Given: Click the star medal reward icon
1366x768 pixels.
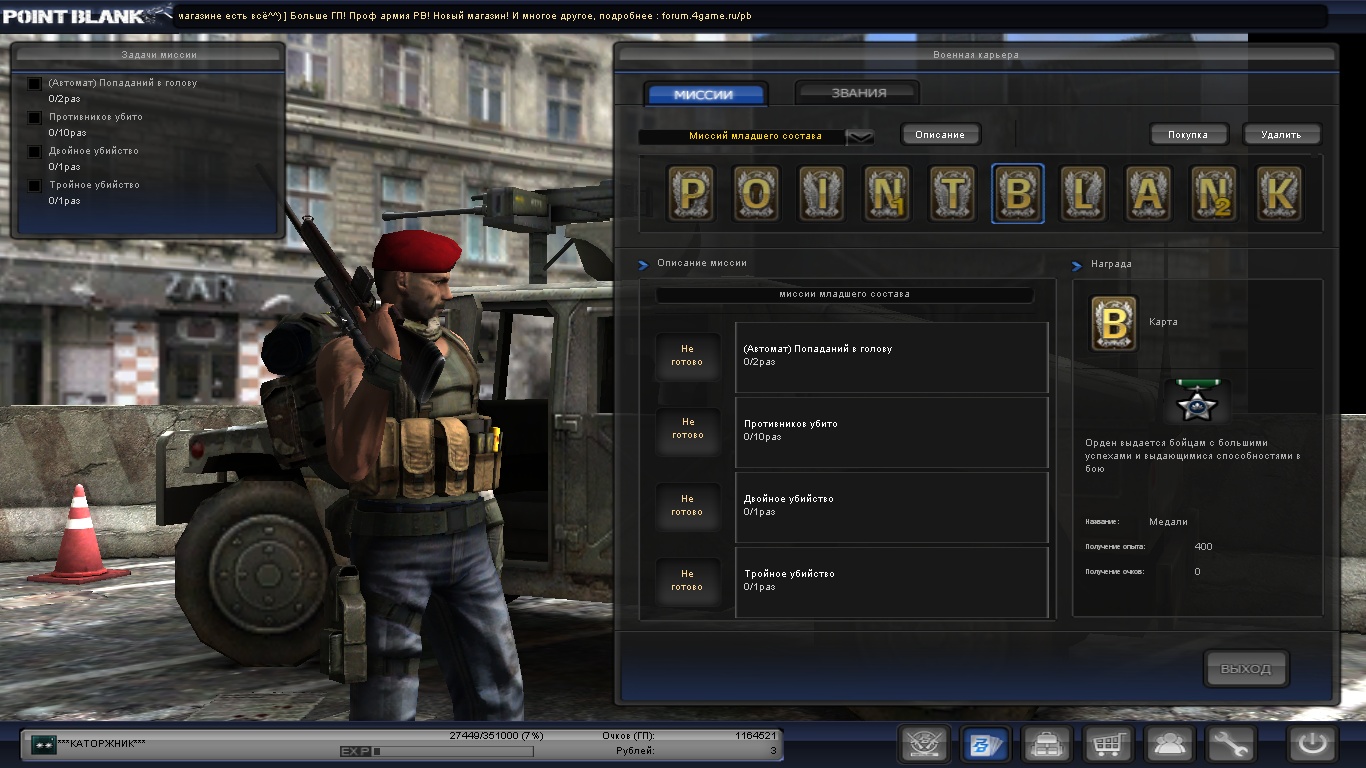Looking at the screenshot, I should tap(1196, 402).
